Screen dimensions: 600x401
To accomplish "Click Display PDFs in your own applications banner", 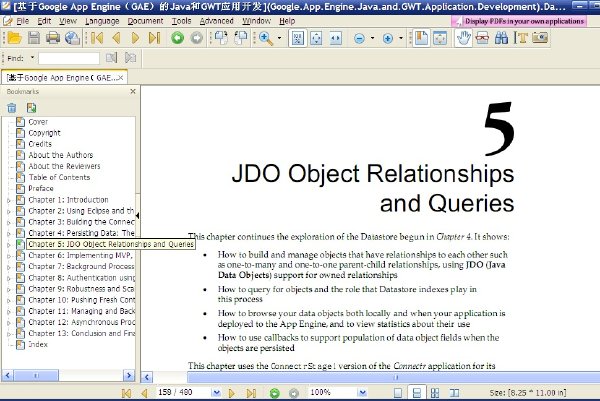I will tap(519, 21).
